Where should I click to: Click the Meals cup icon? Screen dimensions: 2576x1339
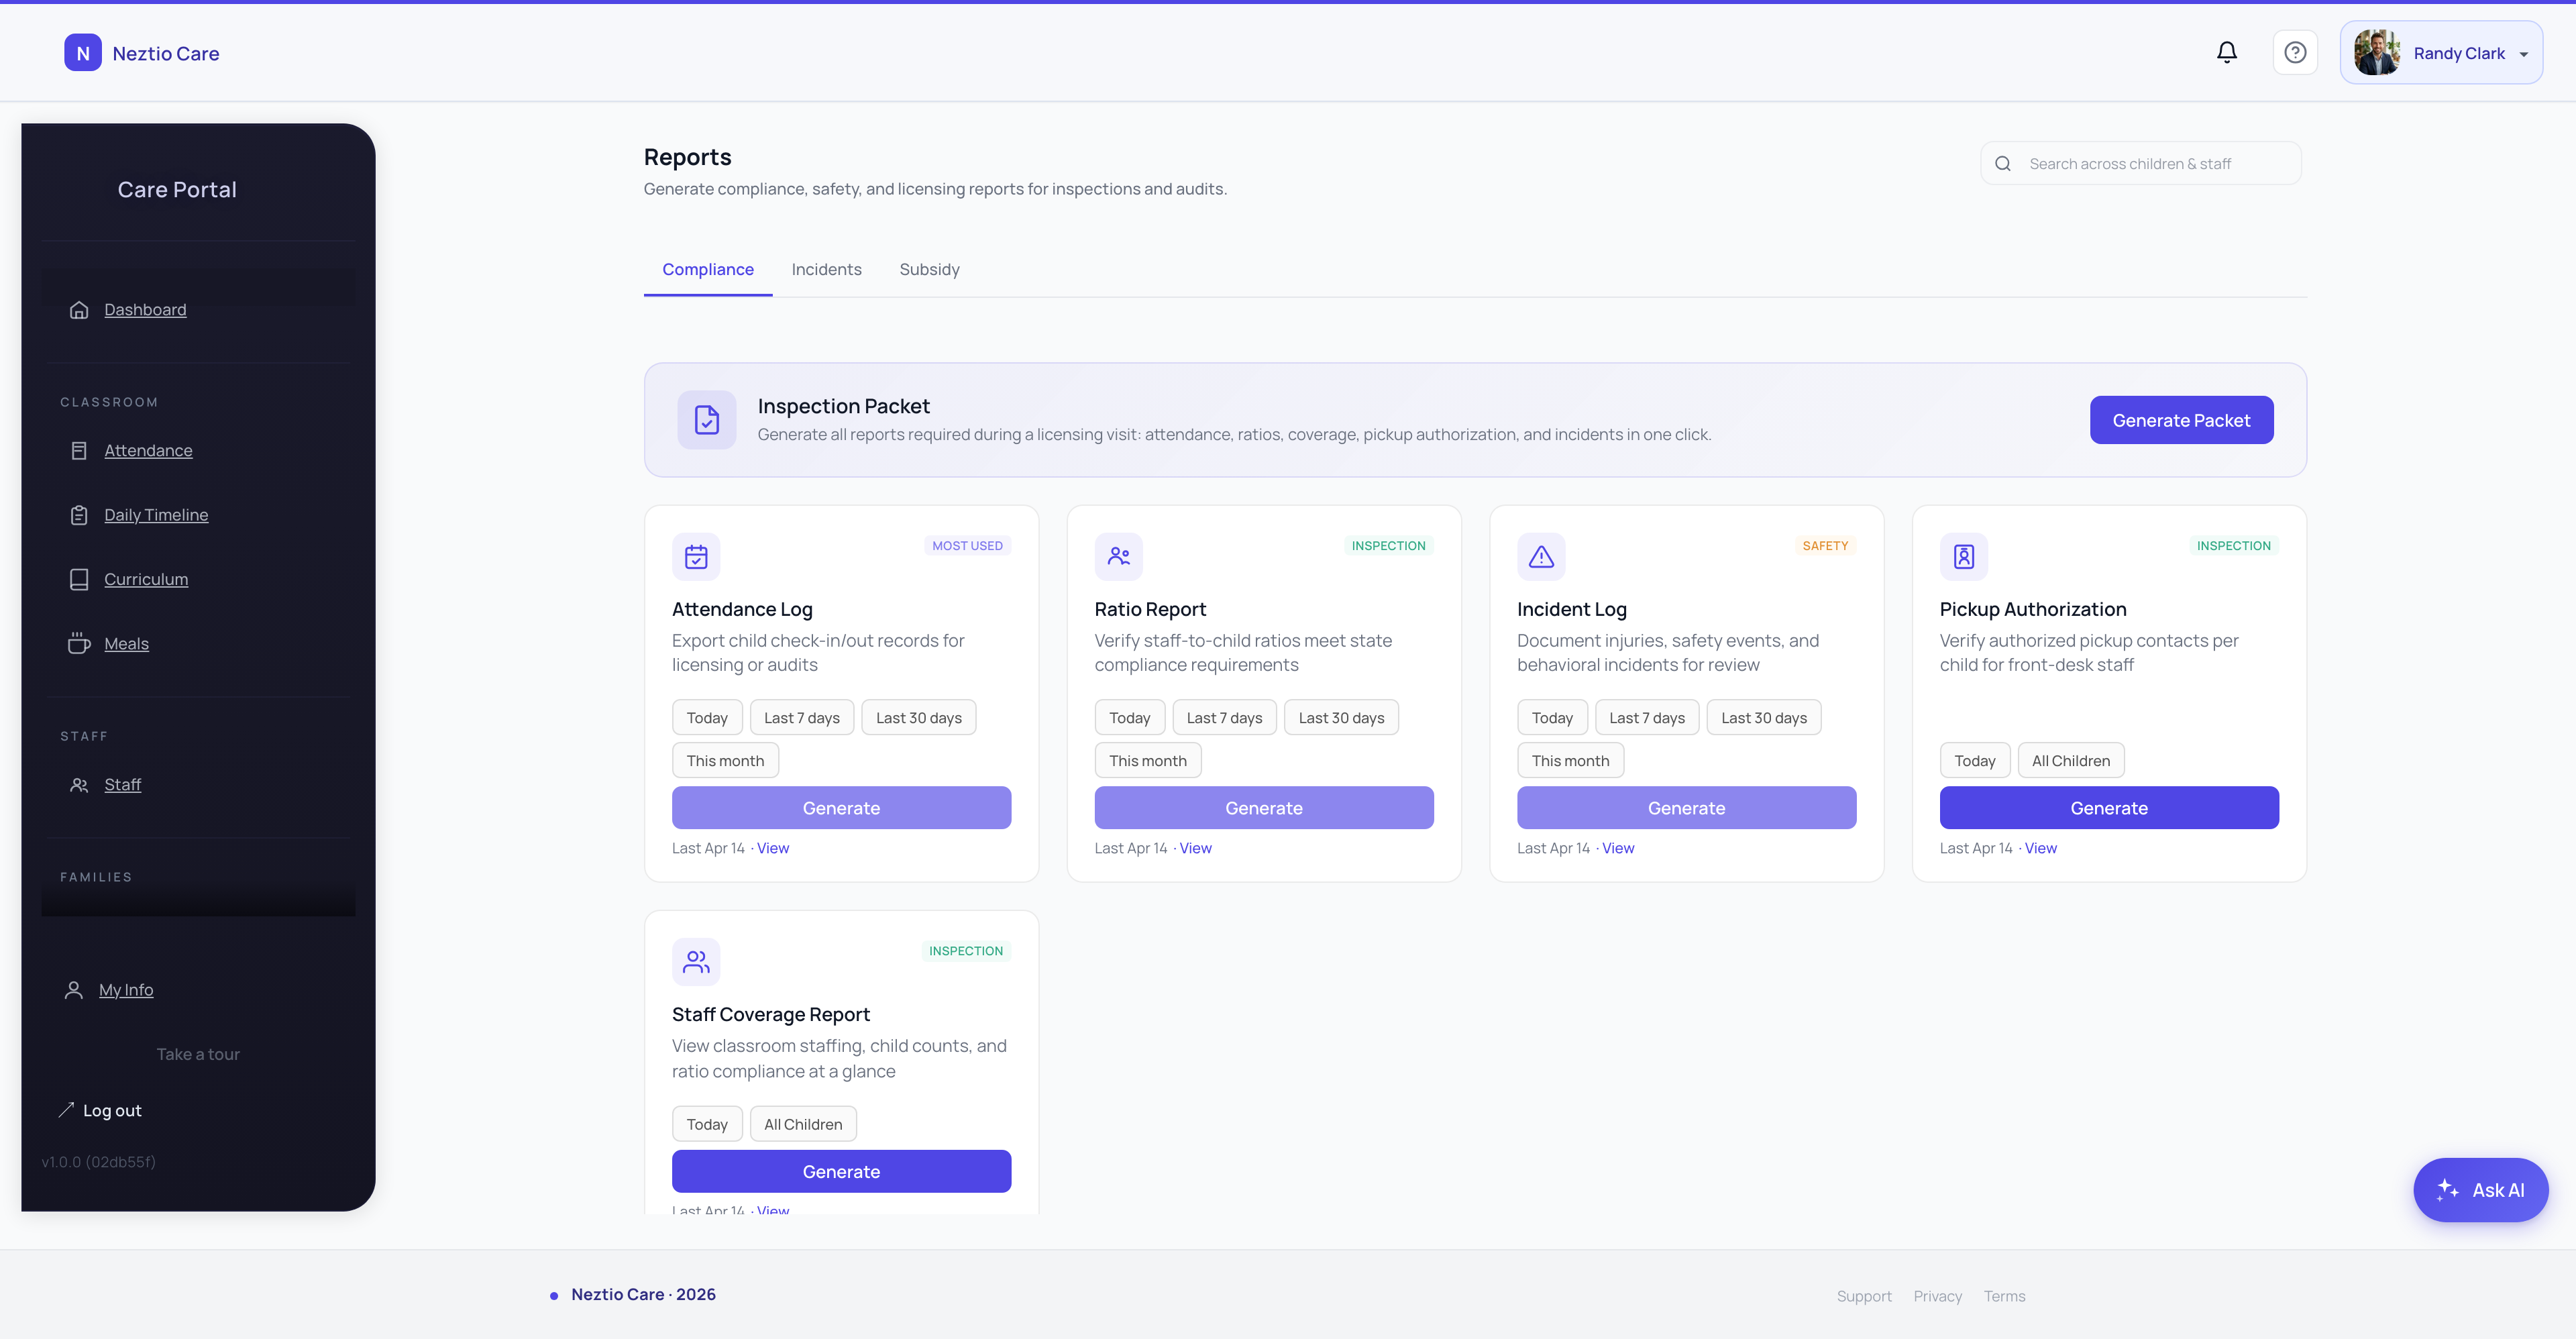(x=79, y=644)
